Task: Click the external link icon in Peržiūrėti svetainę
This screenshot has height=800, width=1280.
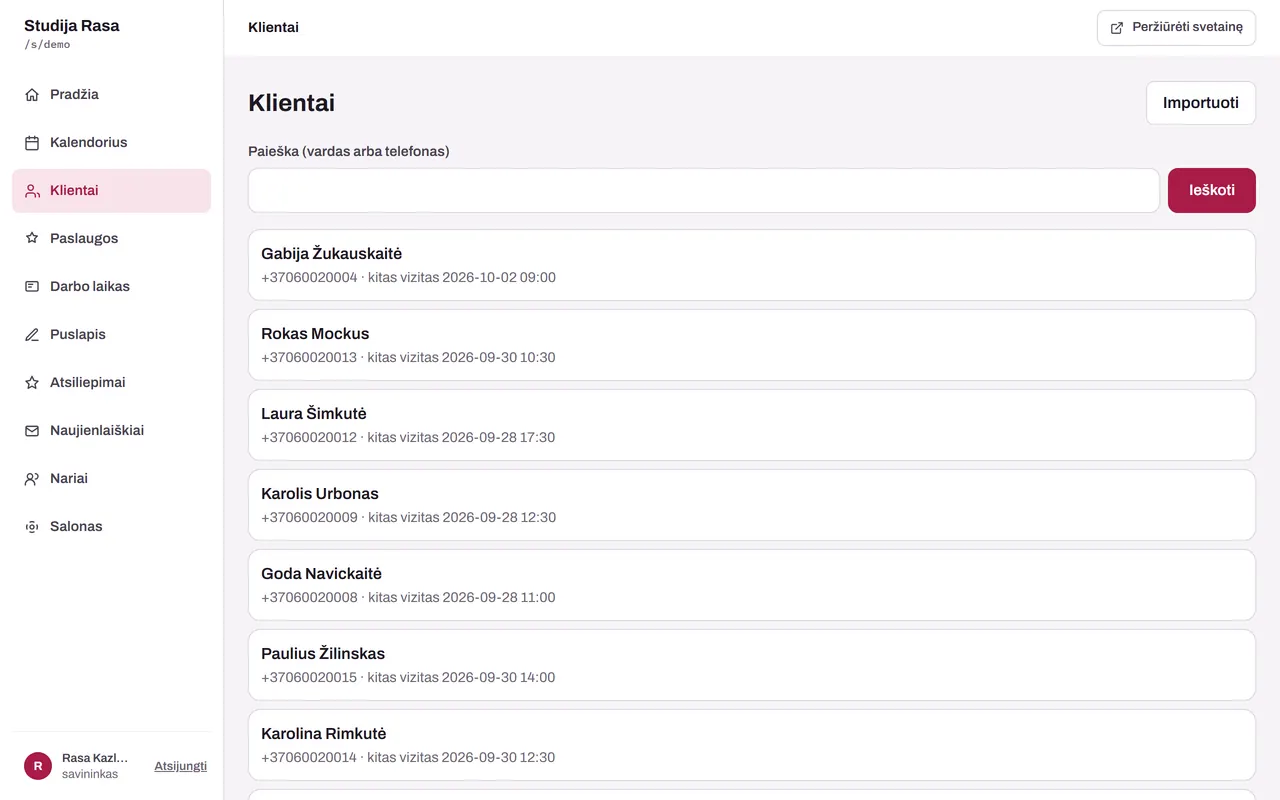Action: [x=1117, y=28]
